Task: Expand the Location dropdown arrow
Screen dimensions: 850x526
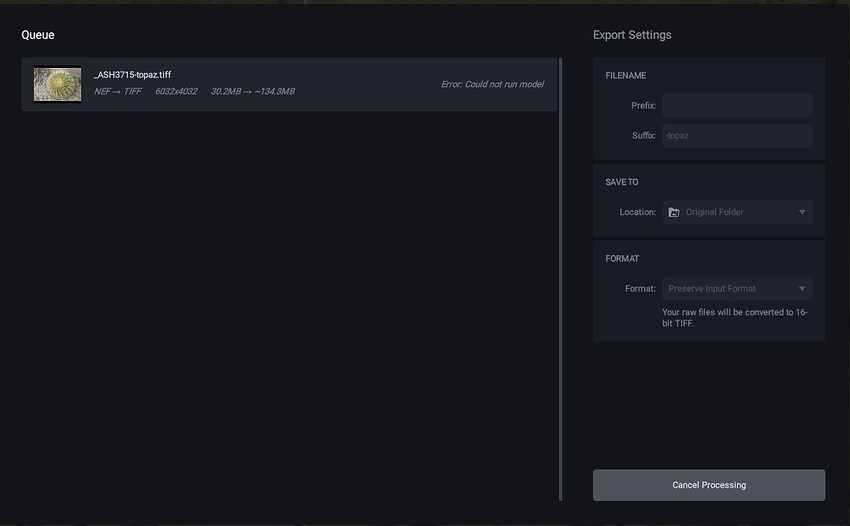Action: (802, 212)
